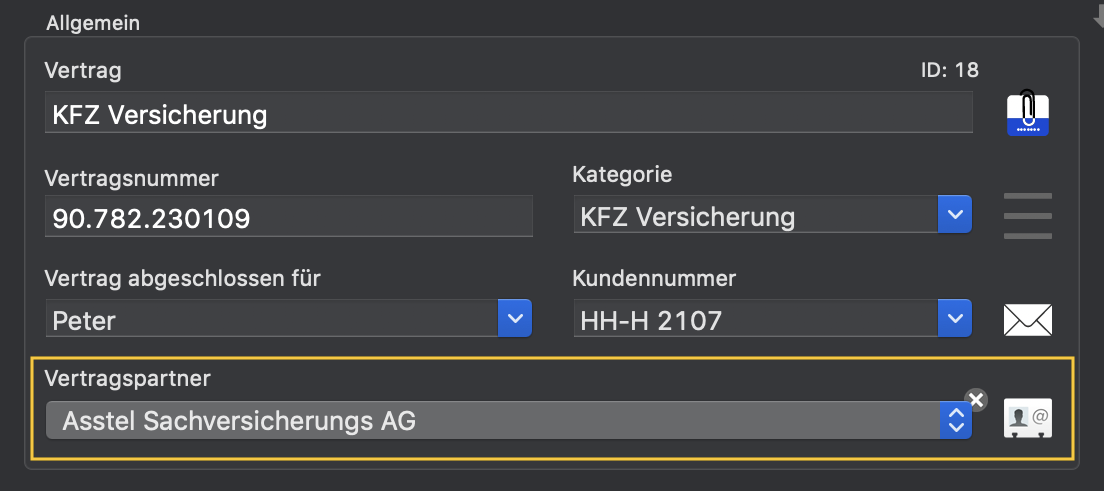Open the contact card icon beside Vertragspartner
Viewport: 1104px width, 491px height.
click(1028, 421)
